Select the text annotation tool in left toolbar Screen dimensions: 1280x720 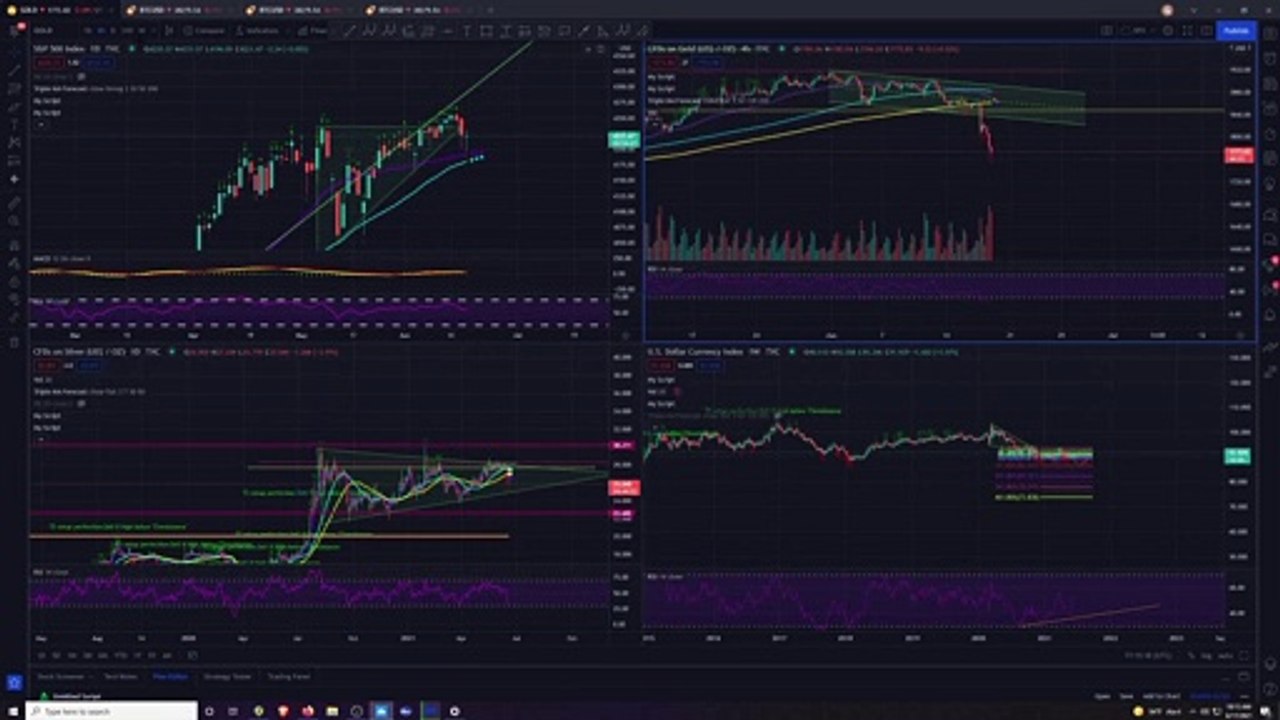14,125
